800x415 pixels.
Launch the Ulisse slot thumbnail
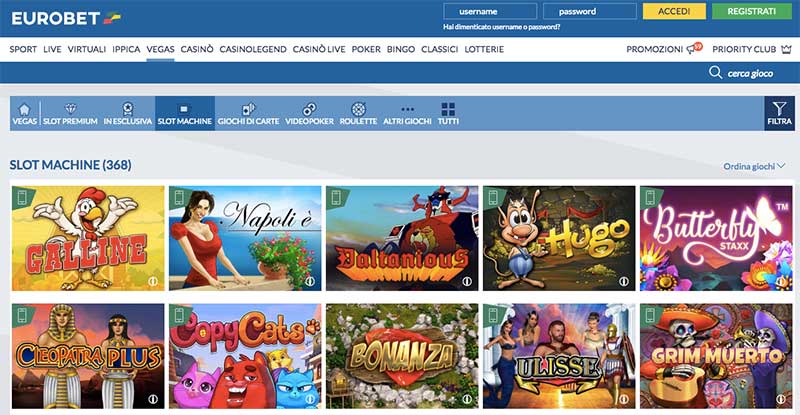tap(559, 356)
